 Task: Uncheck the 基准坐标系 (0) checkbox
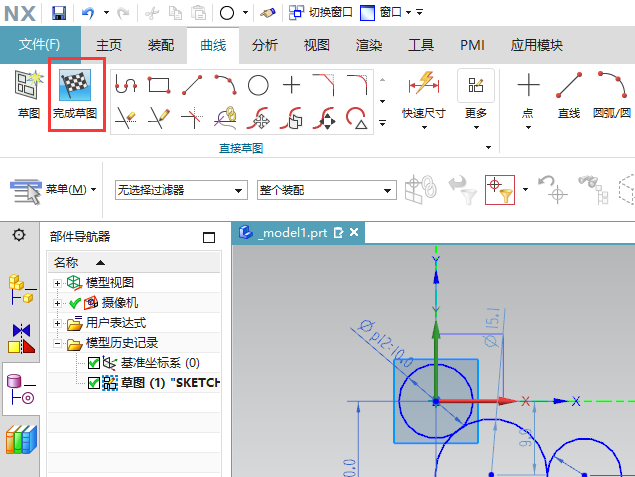[94, 363]
